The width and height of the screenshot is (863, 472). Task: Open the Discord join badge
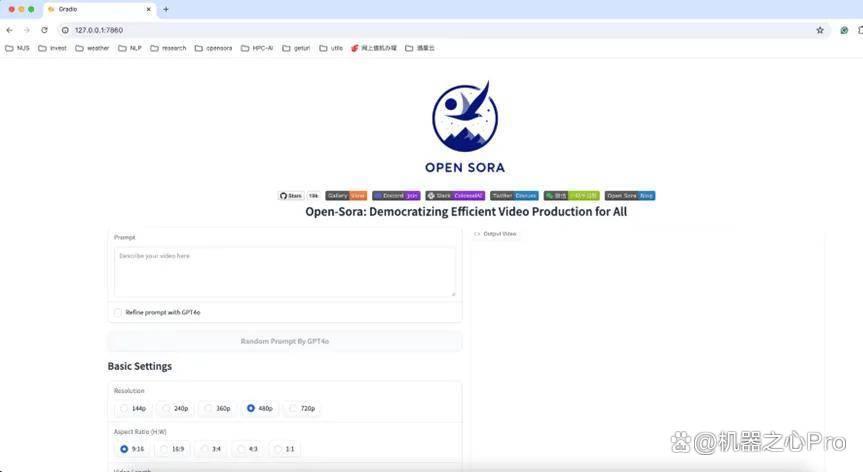coord(396,195)
